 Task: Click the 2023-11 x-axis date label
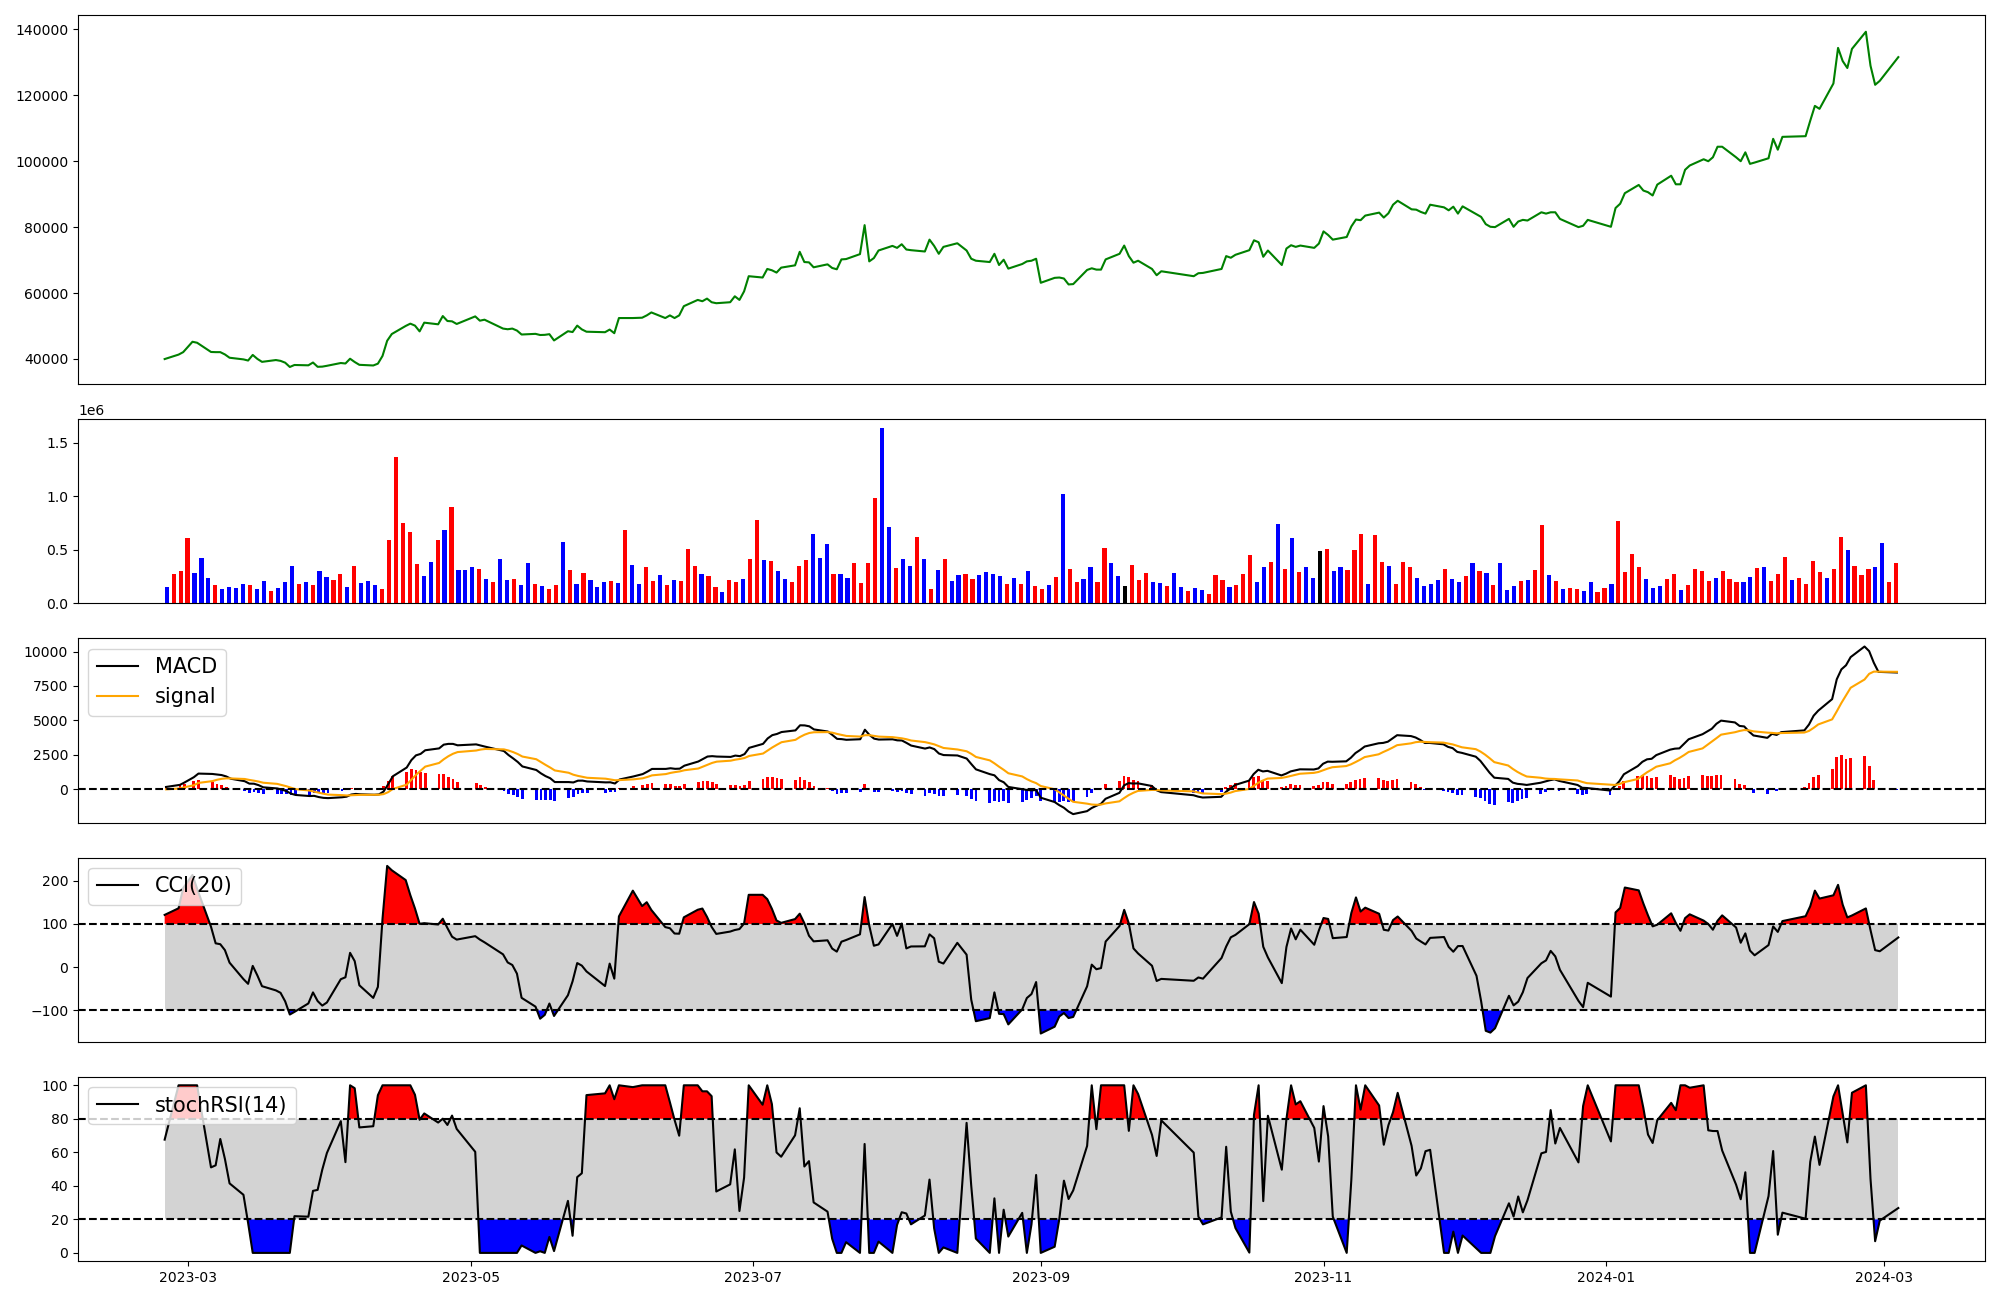click(1324, 1277)
